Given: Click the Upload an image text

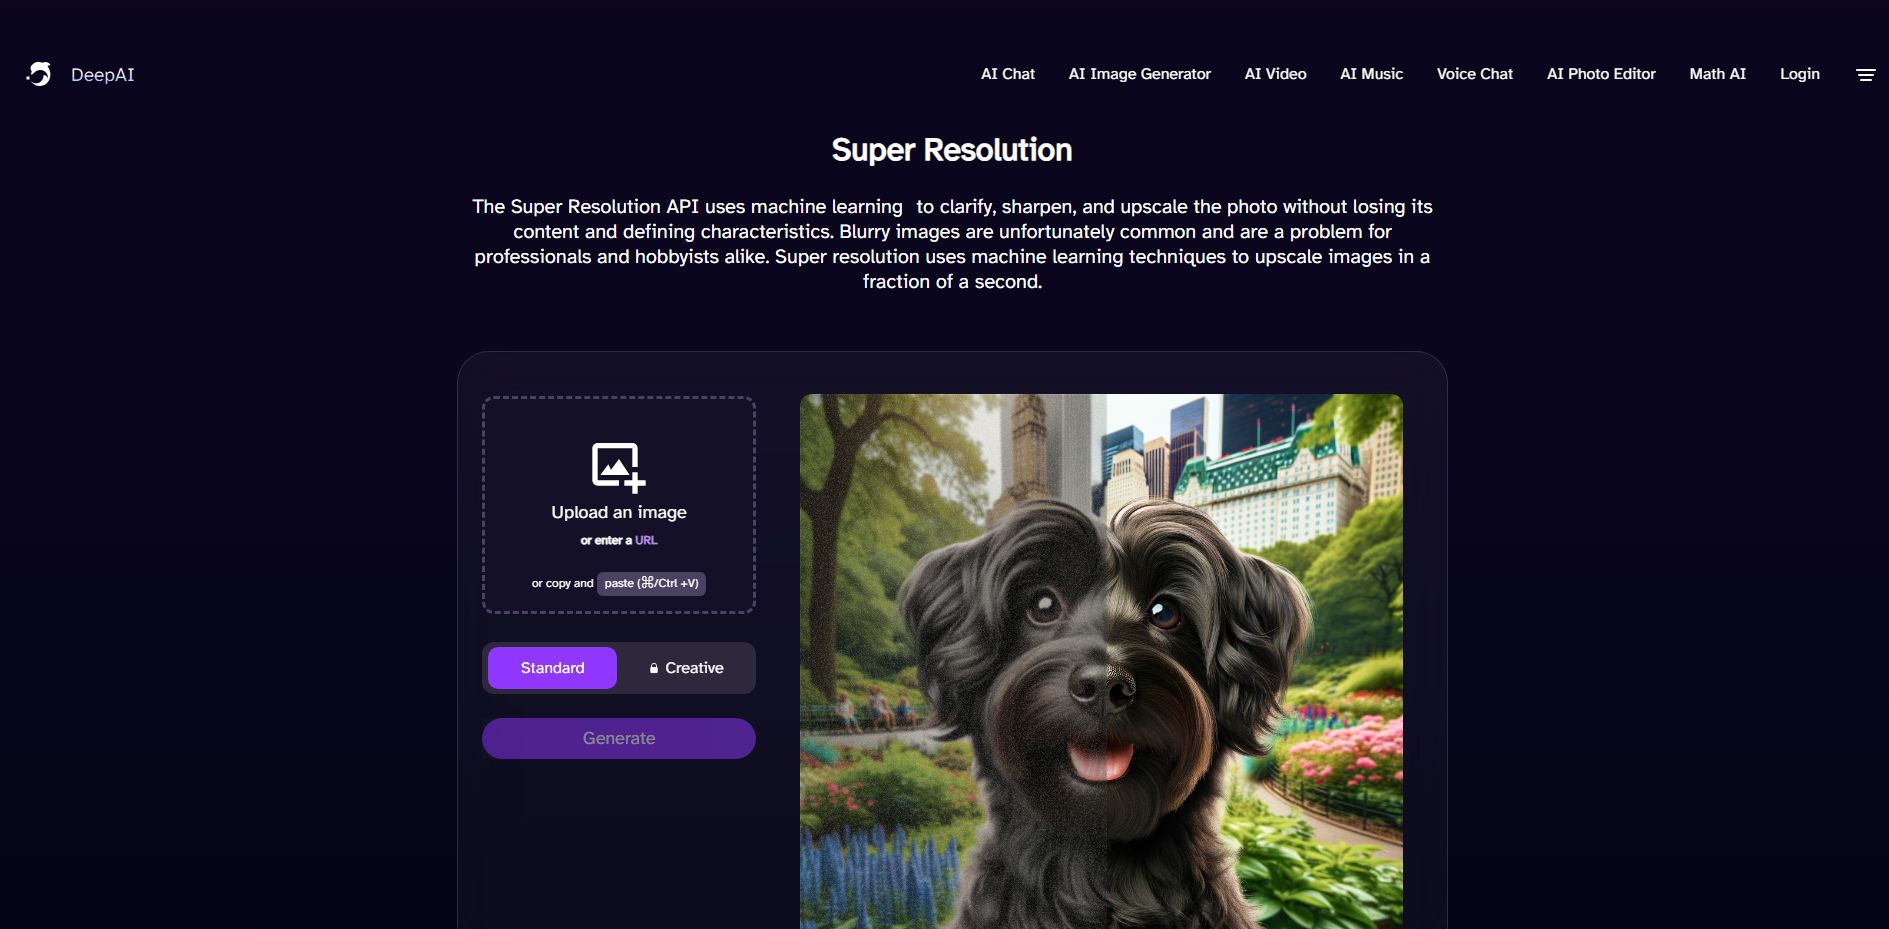Looking at the screenshot, I should click(x=619, y=512).
